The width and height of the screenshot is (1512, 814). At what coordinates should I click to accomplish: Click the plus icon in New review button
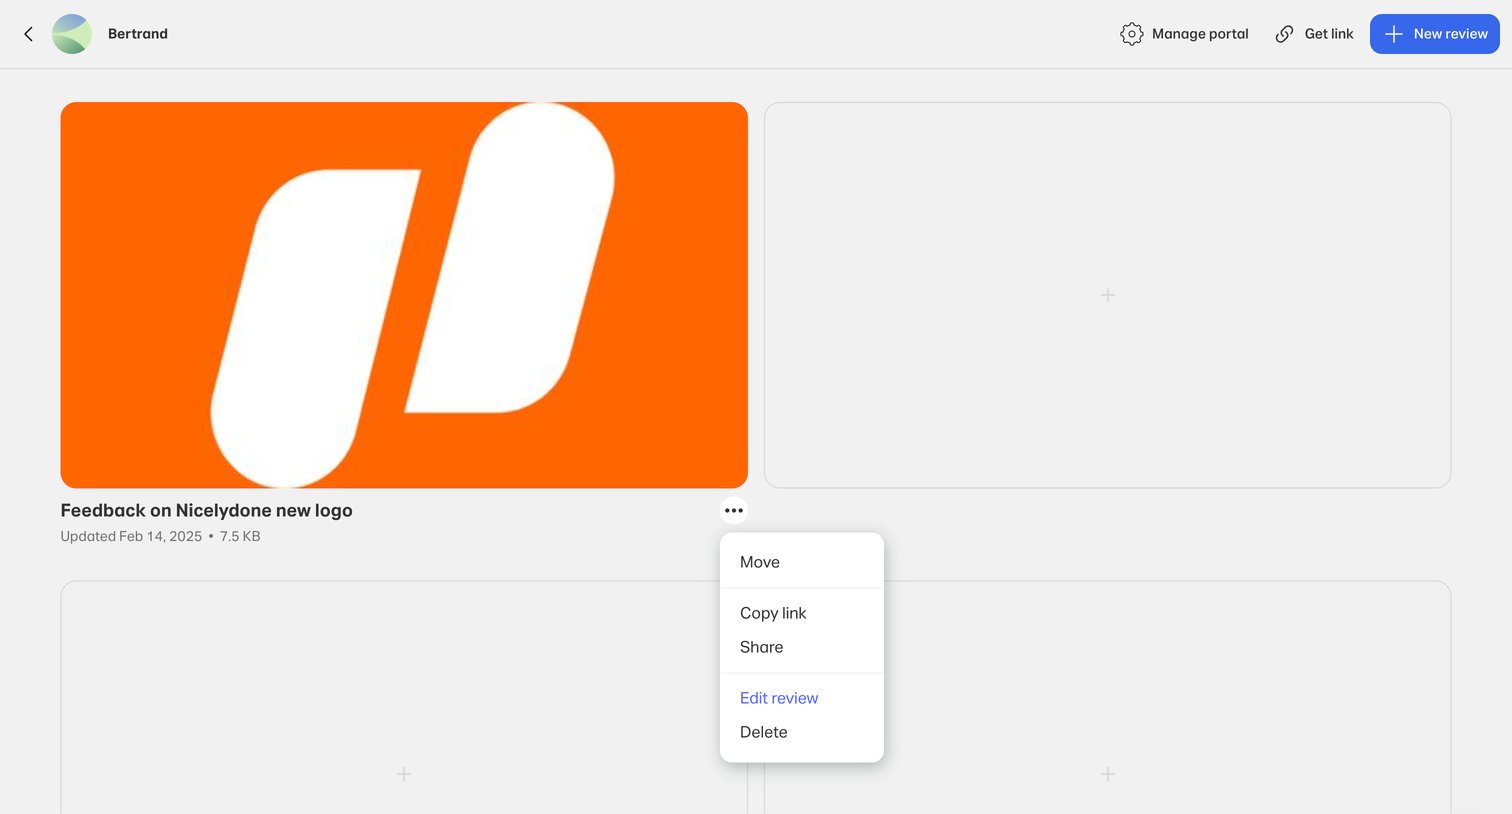1393,34
